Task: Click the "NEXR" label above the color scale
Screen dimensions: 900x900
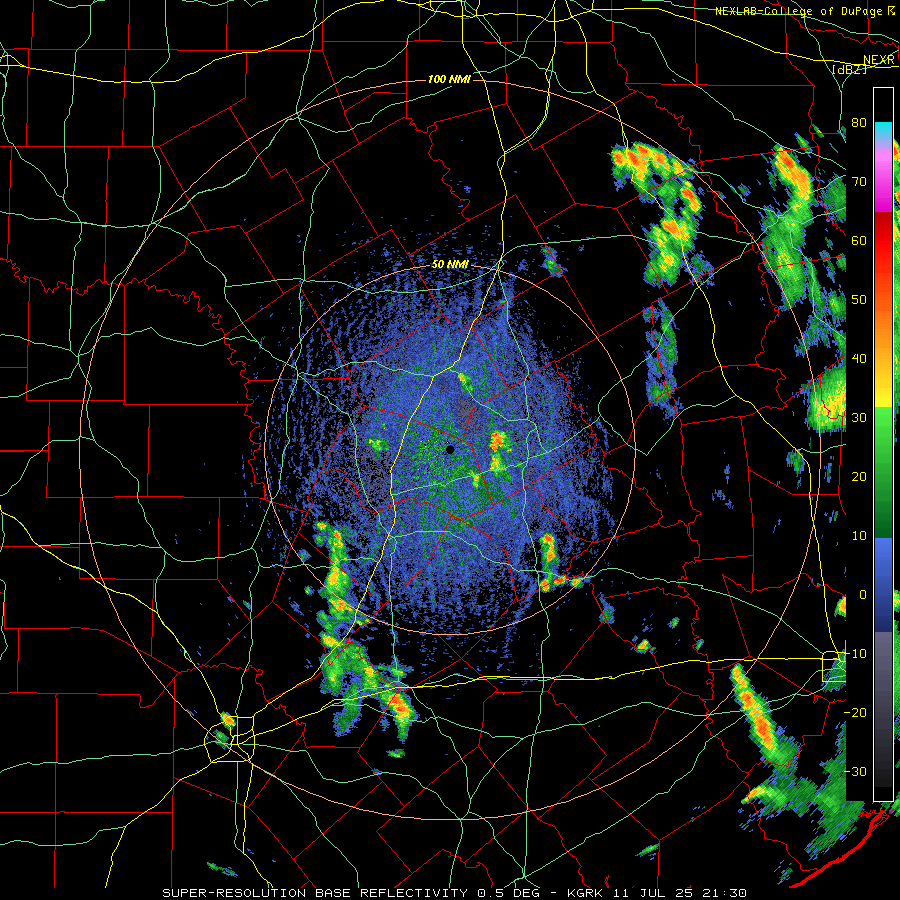Action: [x=879, y=60]
